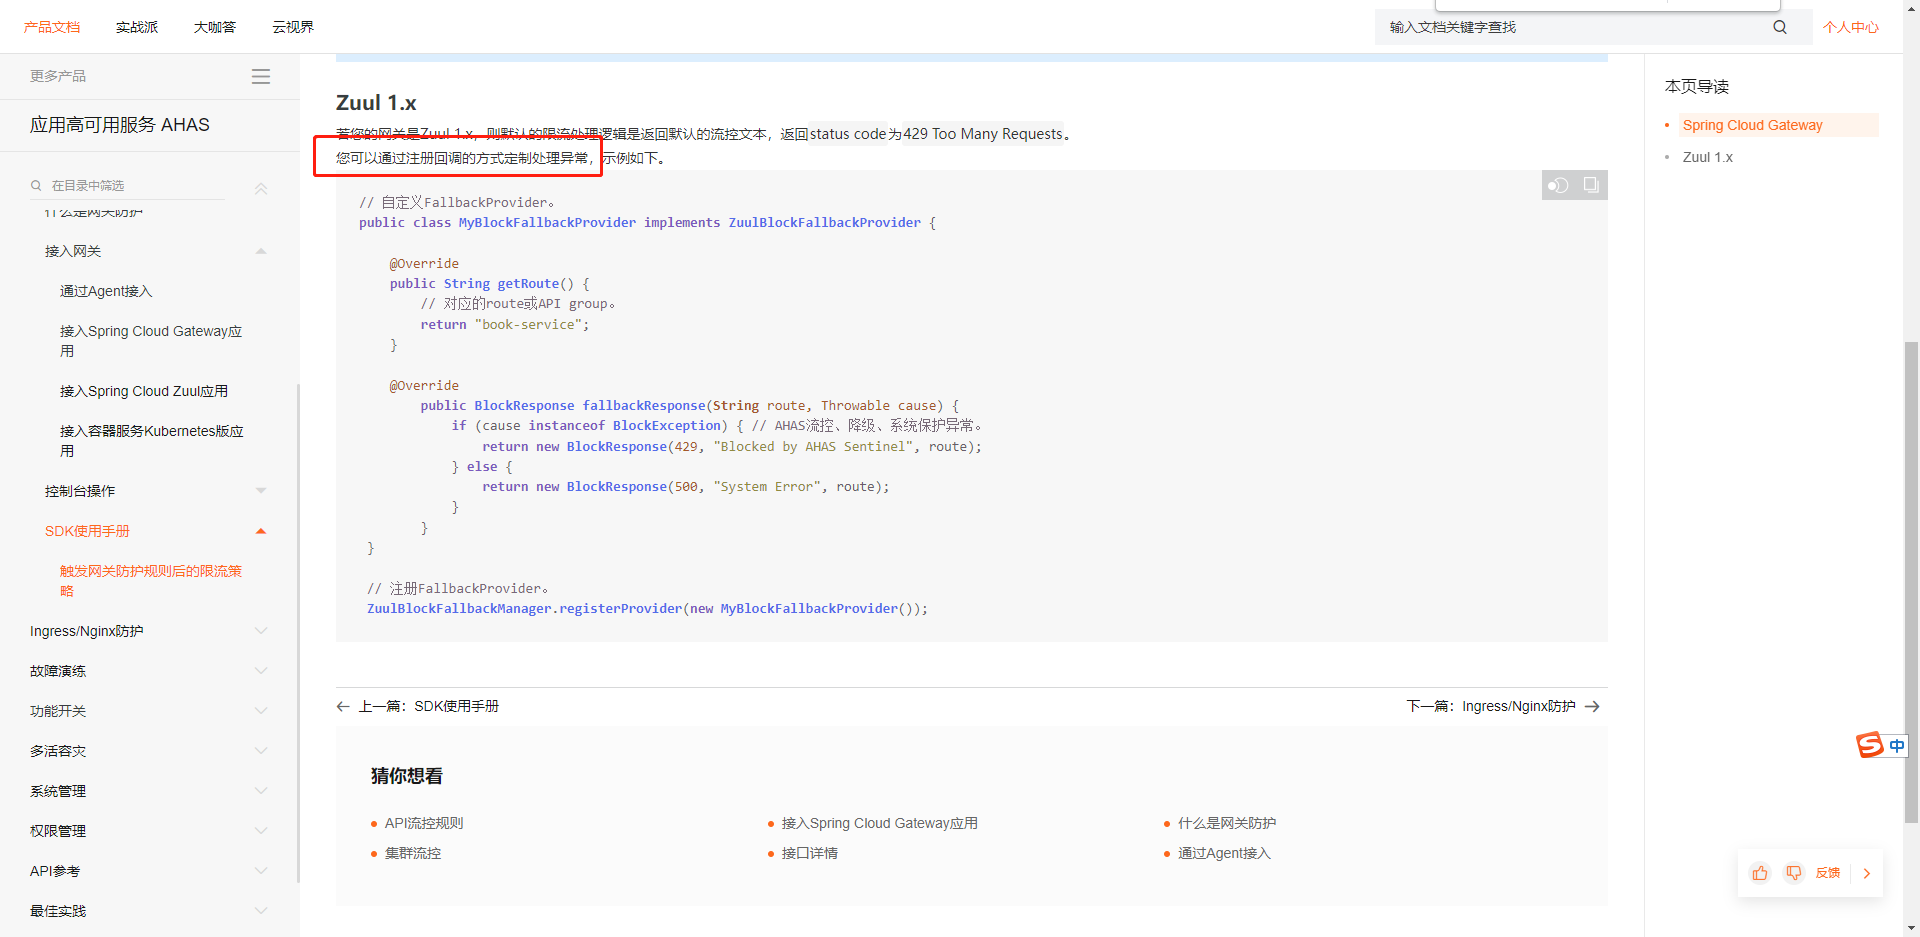The width and height of the screenshot is (1920, 937).
Task: Expand the 权限管理 section
Action: point(261,831)
